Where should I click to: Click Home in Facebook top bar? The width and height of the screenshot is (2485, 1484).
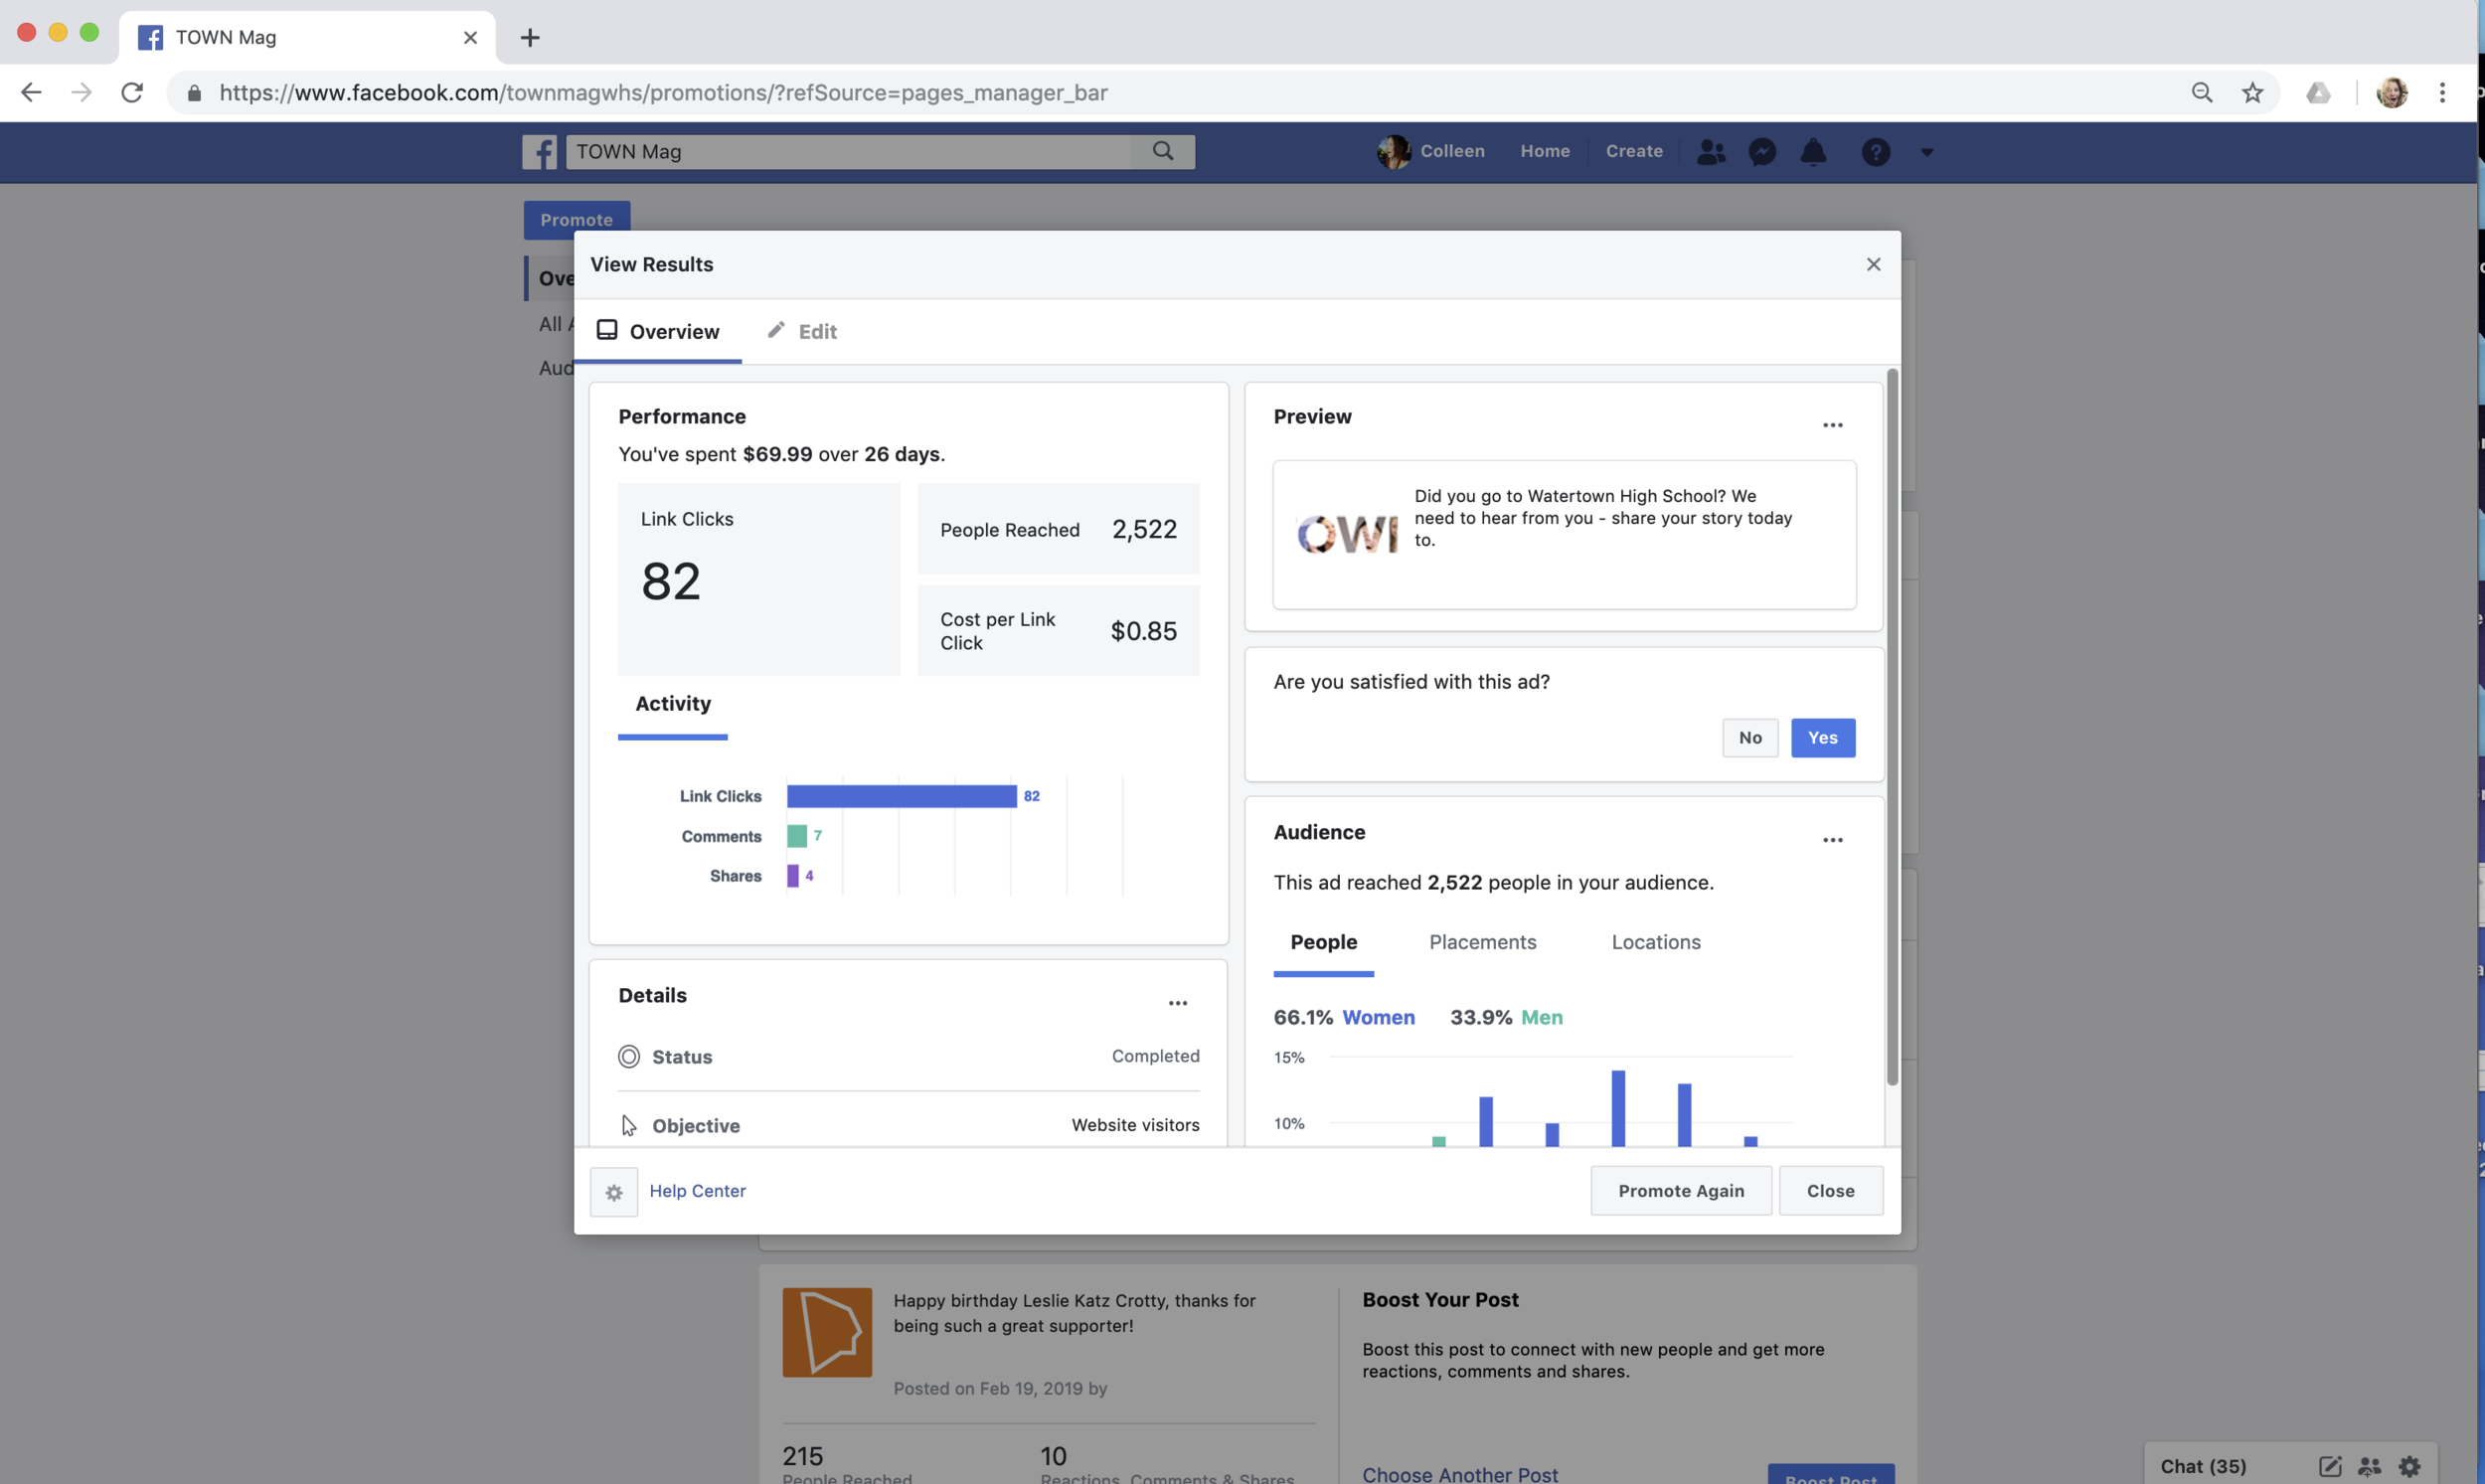point(1544,151)
